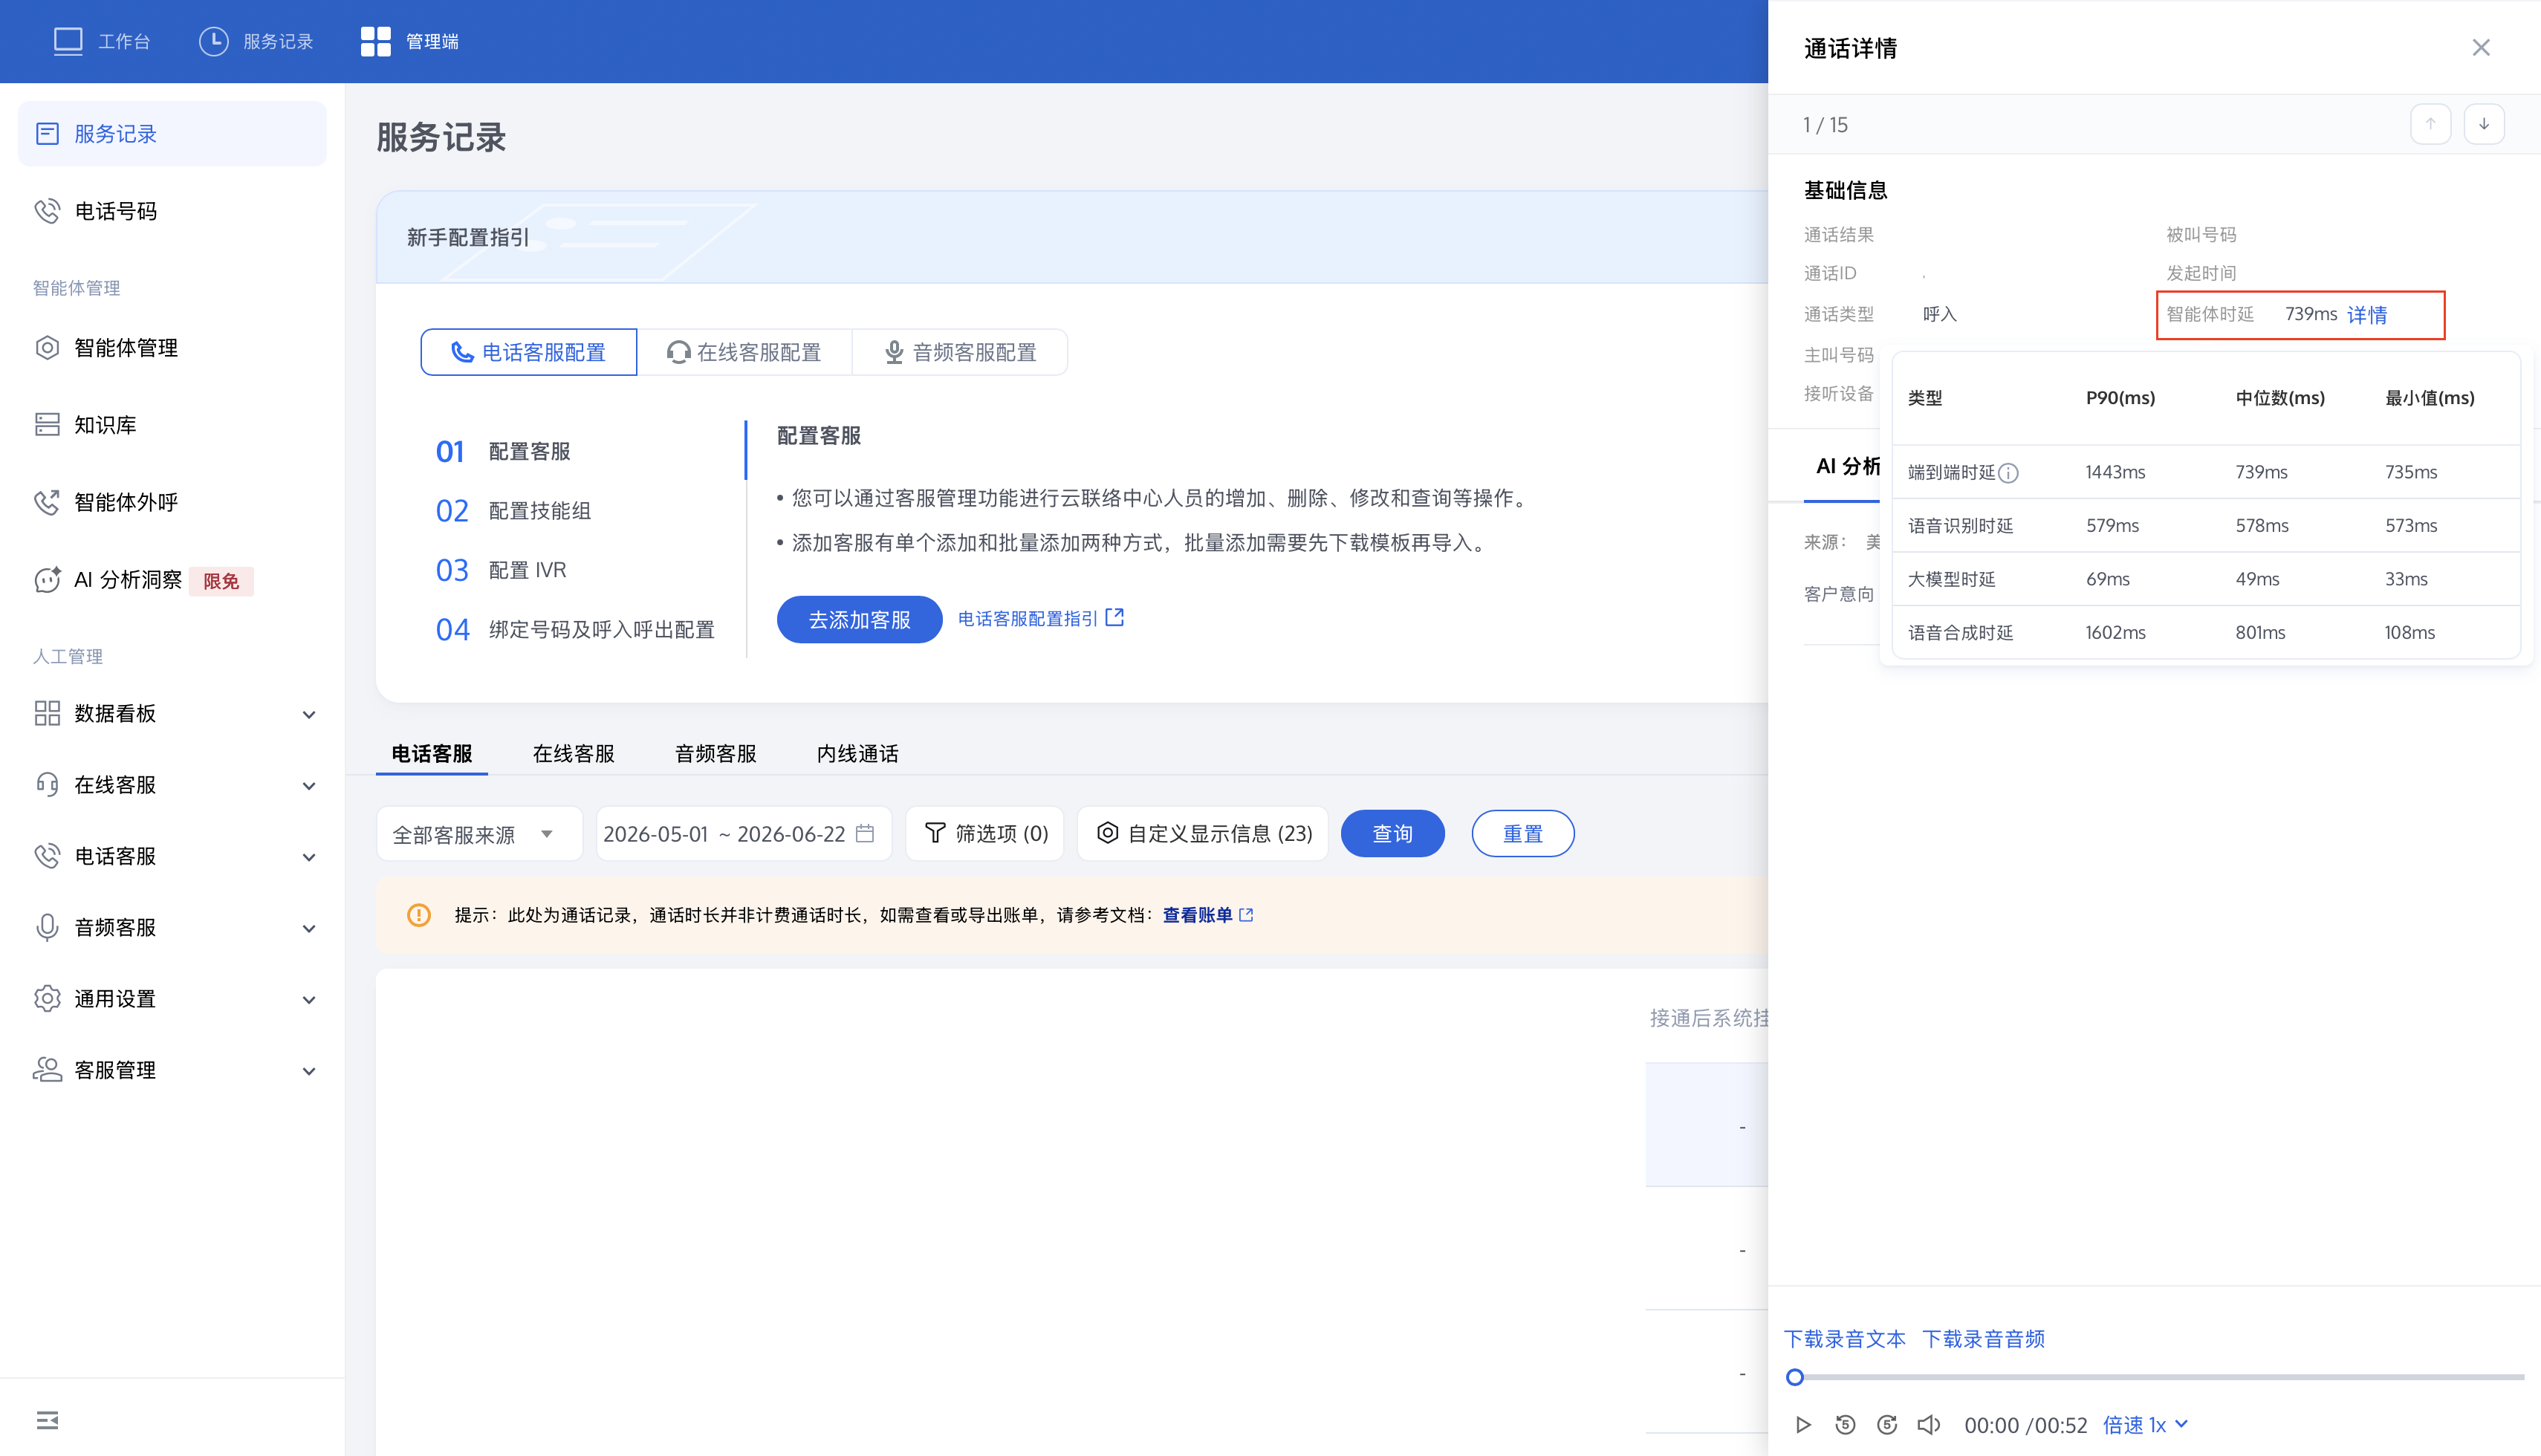Image resolution: width=2541 pixels, height=1456 pixels.
Task: Open the 全部客服来源 dropdown
Action: (x=479, y=834)
